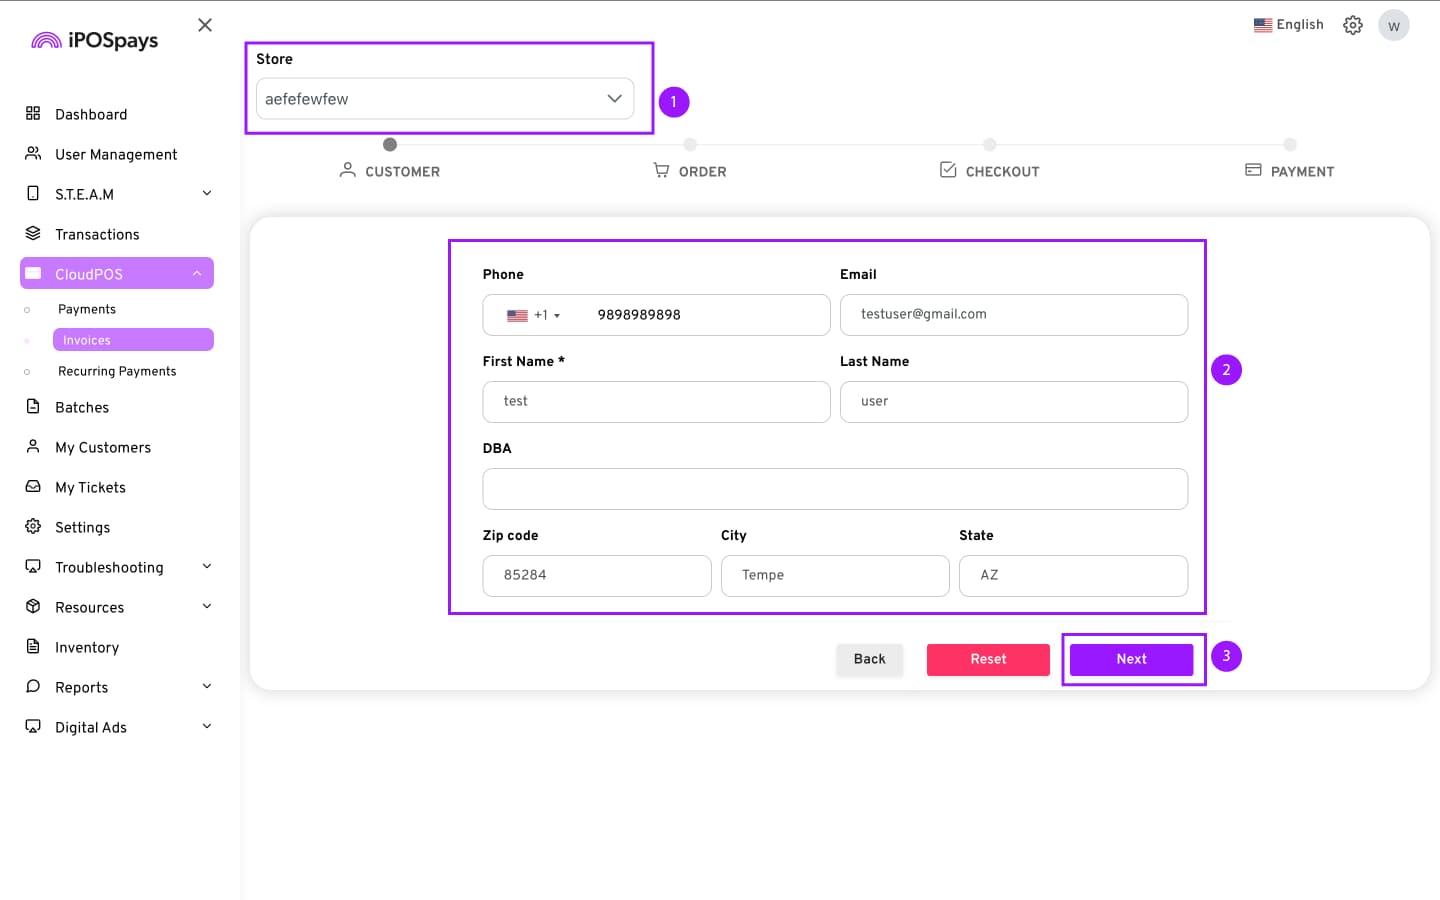
Task: Click the settings gear icon in header
Action: [x=1352, y=25]
